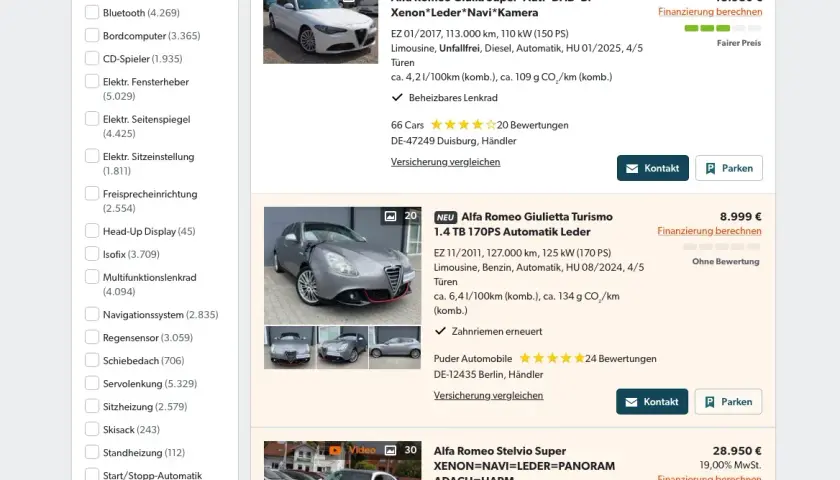Check the Bluetooth filter checkbox

tap(92, 12)
